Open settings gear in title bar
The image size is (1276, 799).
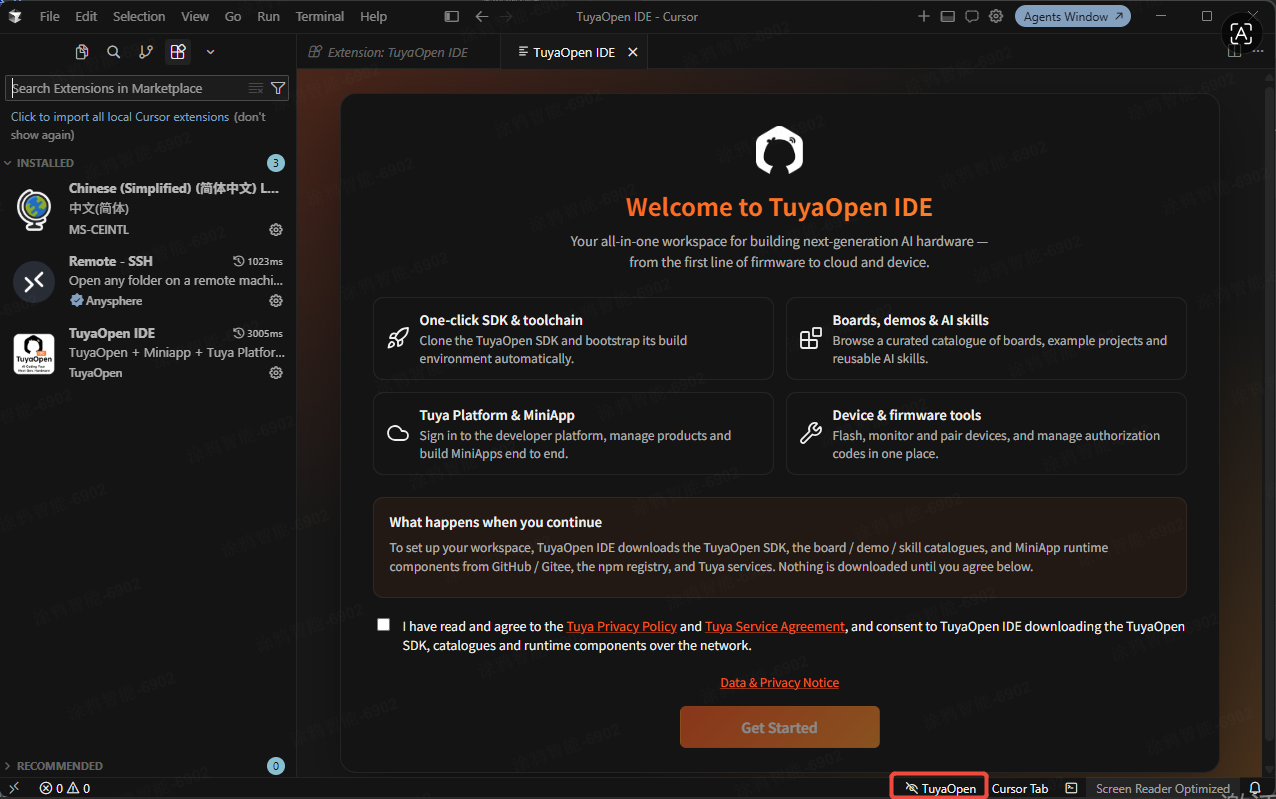click(996, 16)
